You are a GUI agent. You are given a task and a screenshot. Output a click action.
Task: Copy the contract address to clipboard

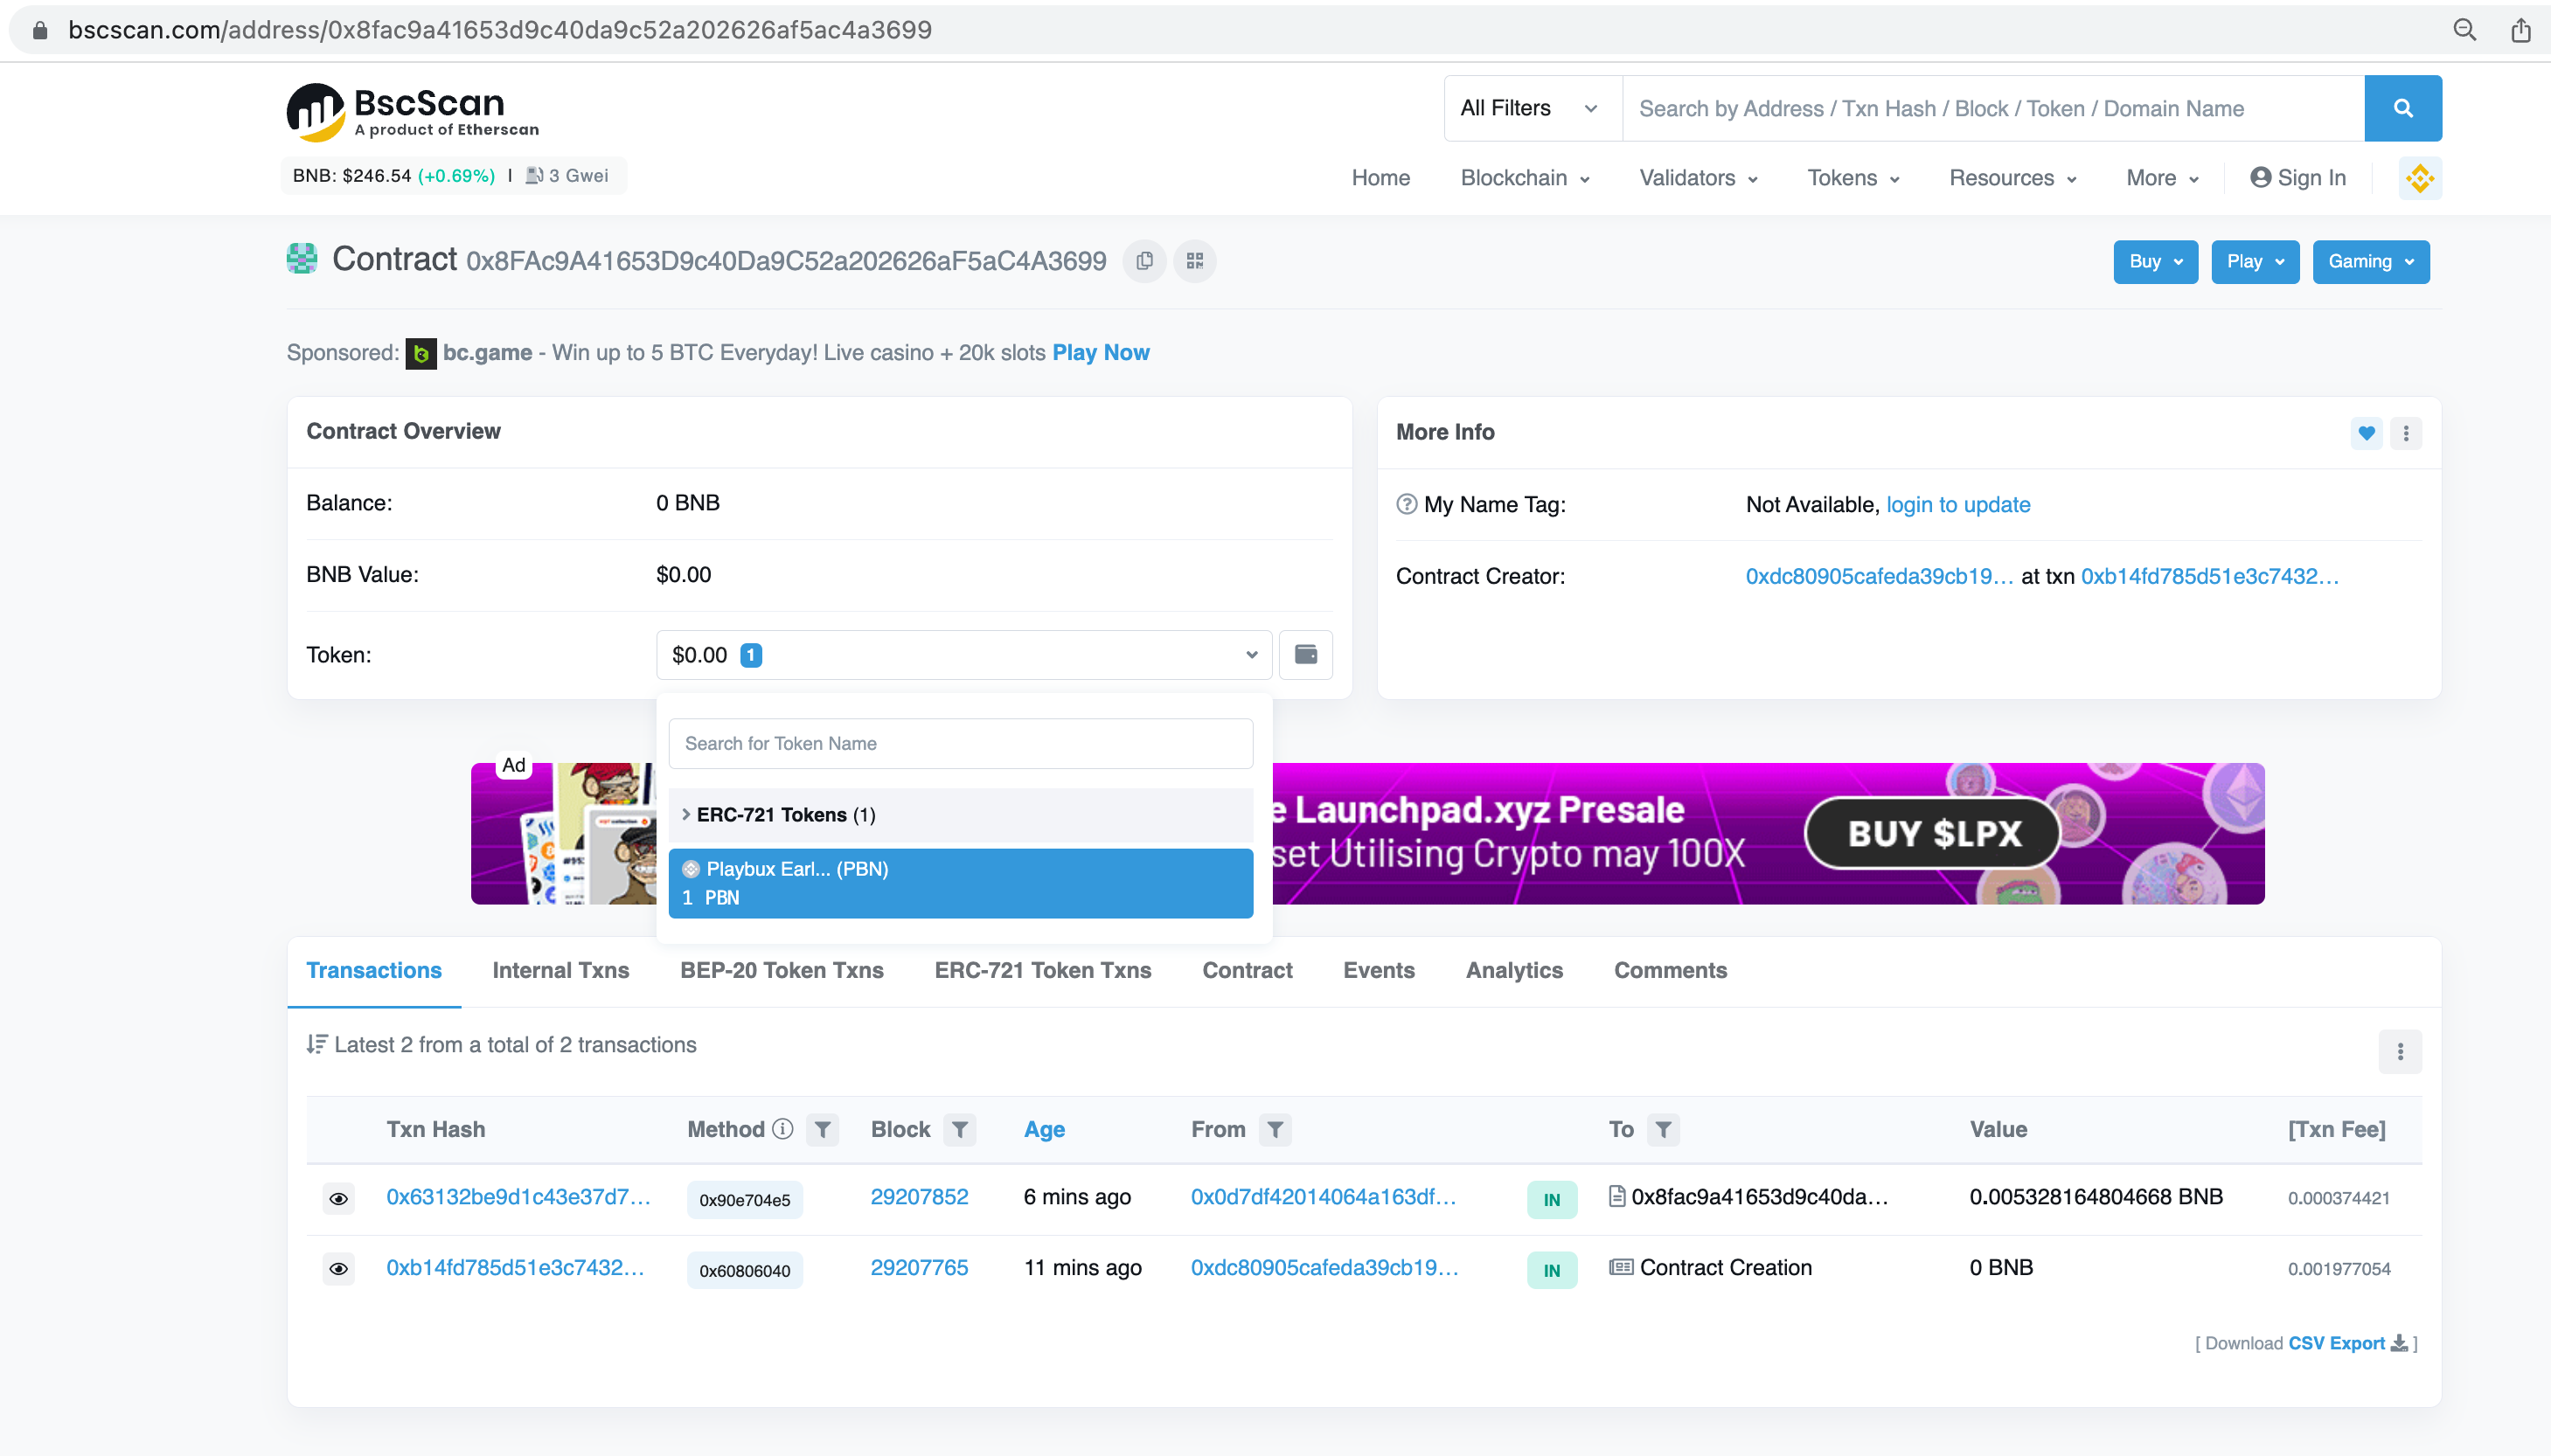1145,261
